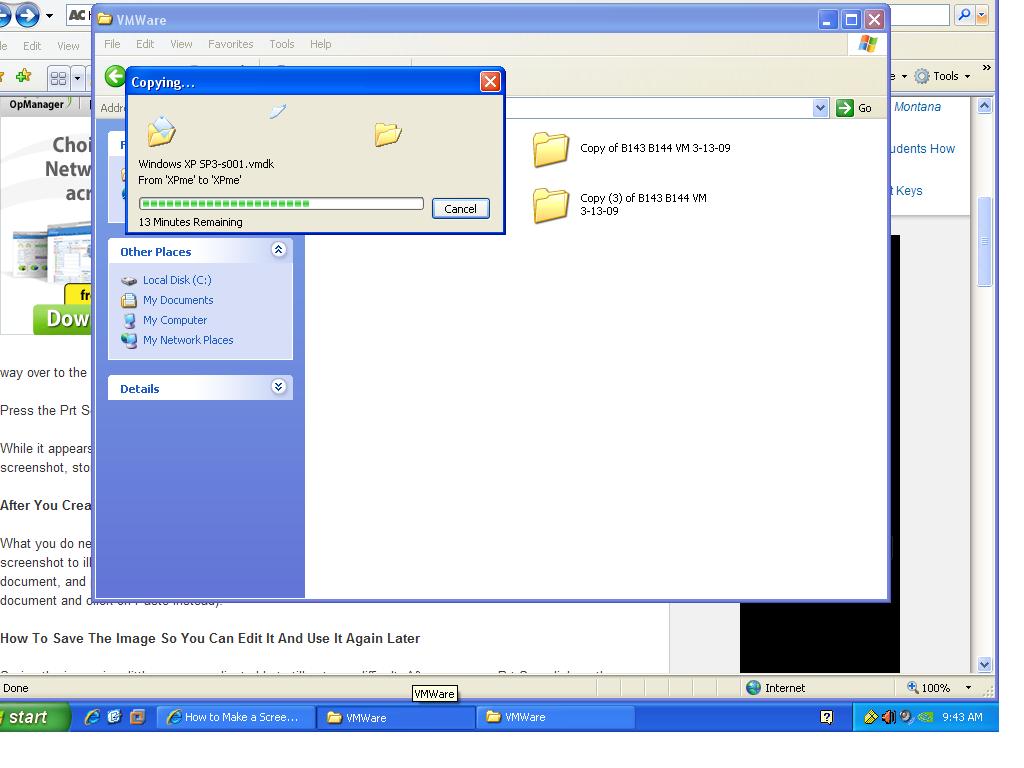Click the My Network Places globe icon
This screenshot has height=768, width=1024.
point(129,340)
